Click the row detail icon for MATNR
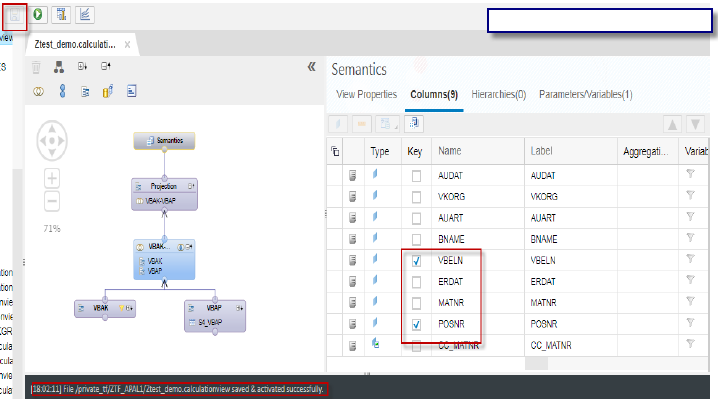 point(353,303)
